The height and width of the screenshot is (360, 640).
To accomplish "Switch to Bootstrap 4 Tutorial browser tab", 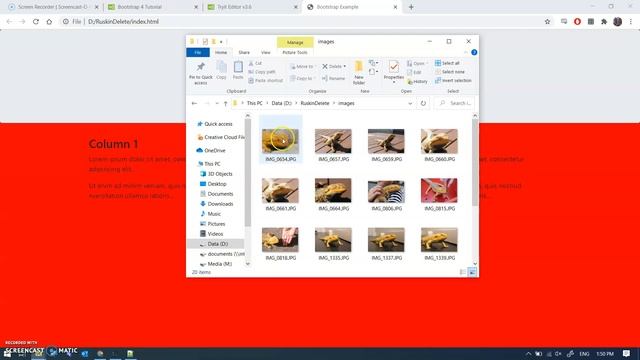I will click(x=152, y=7).
